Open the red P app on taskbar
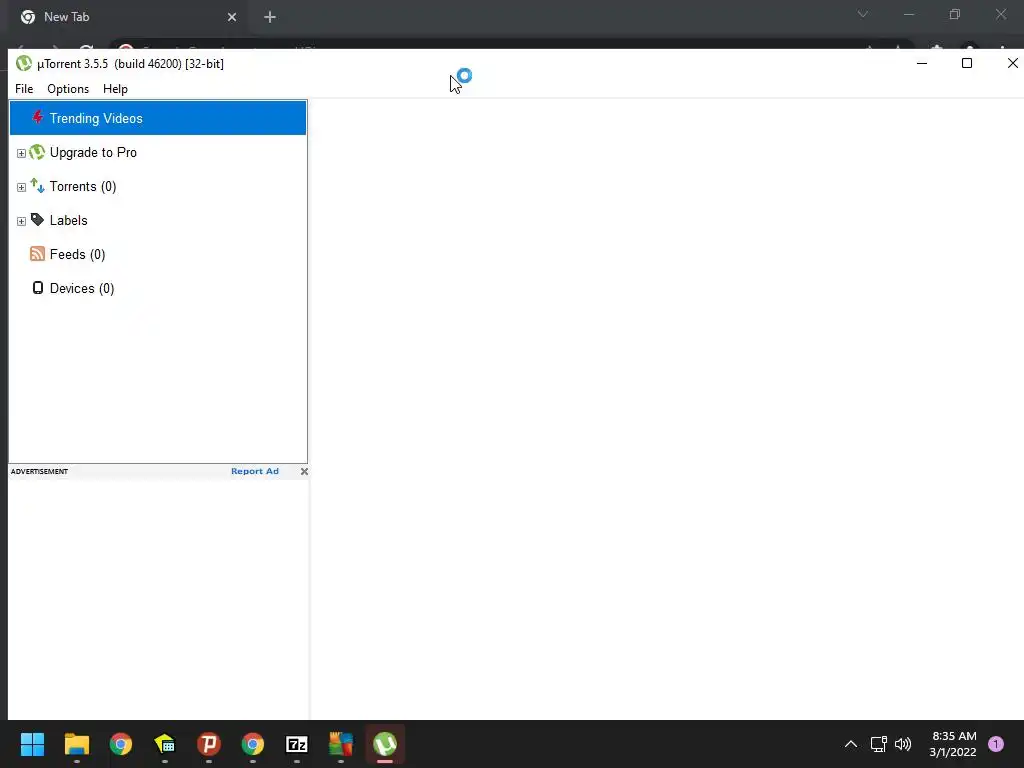 point(209,744)
